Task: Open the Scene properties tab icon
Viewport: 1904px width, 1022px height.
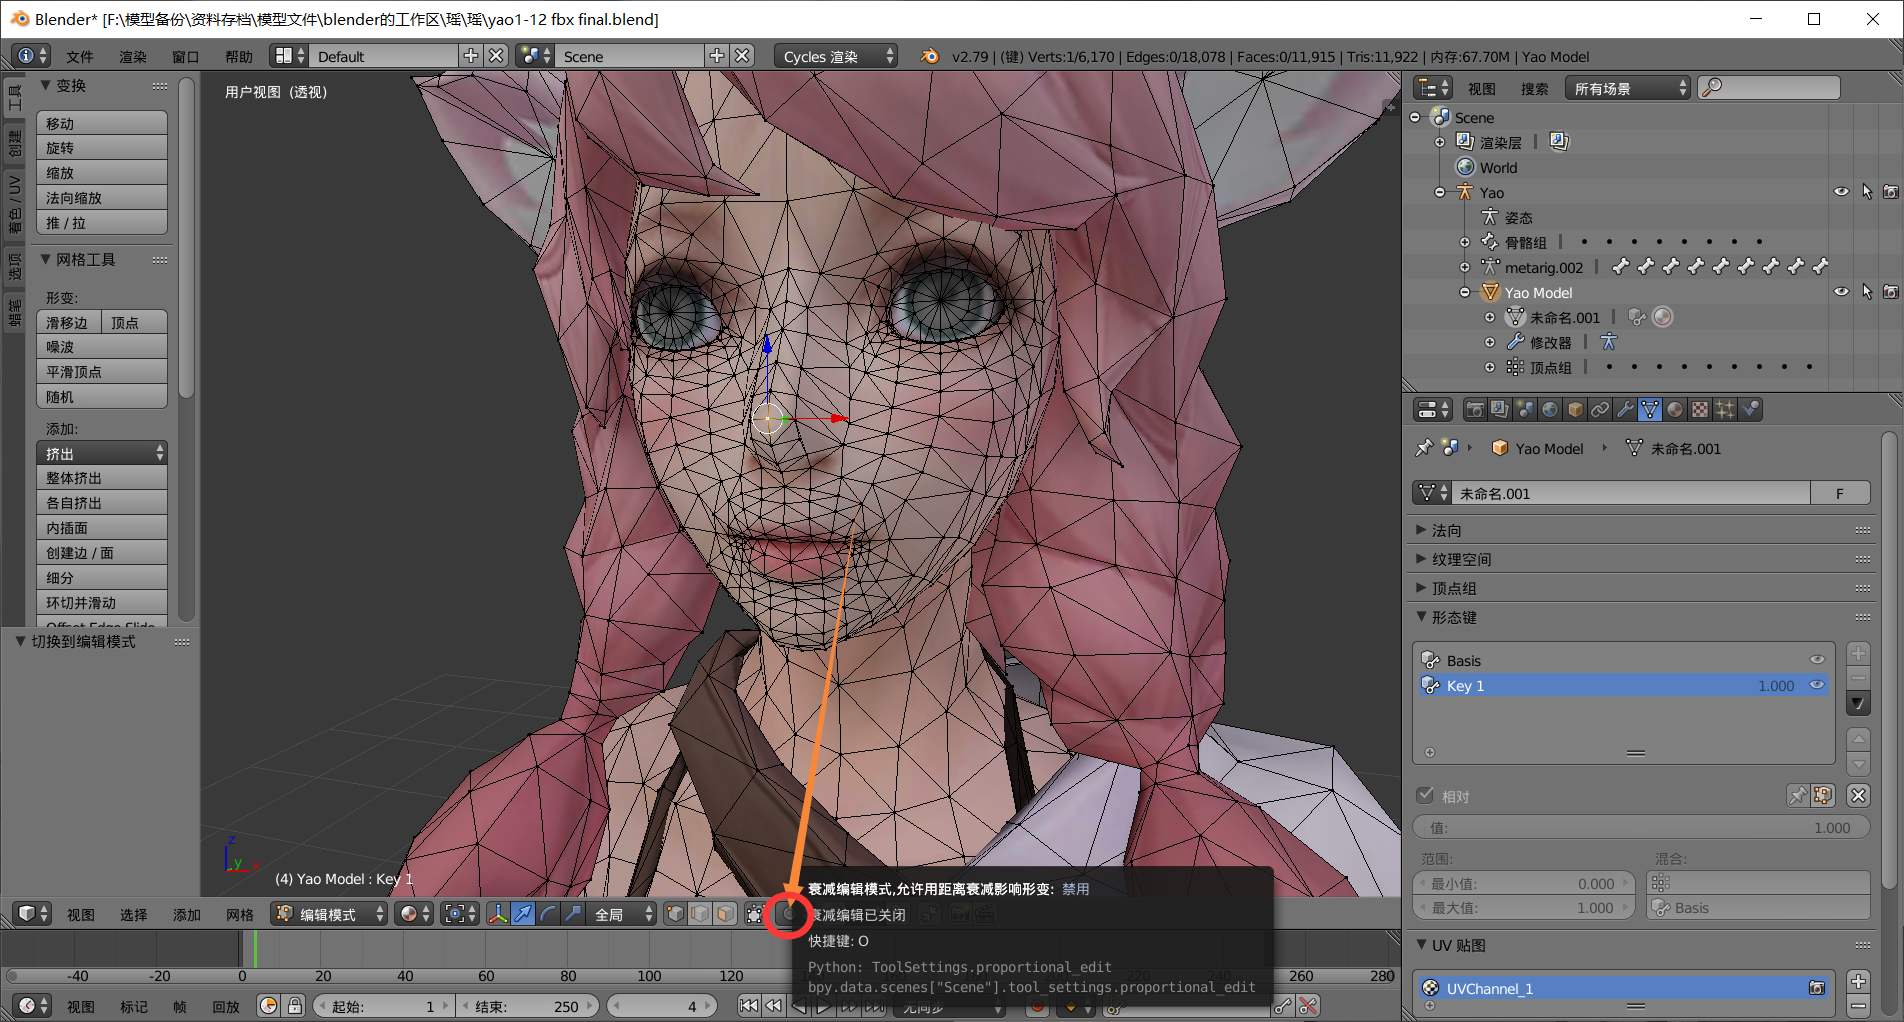Action: pos(1525,410)
